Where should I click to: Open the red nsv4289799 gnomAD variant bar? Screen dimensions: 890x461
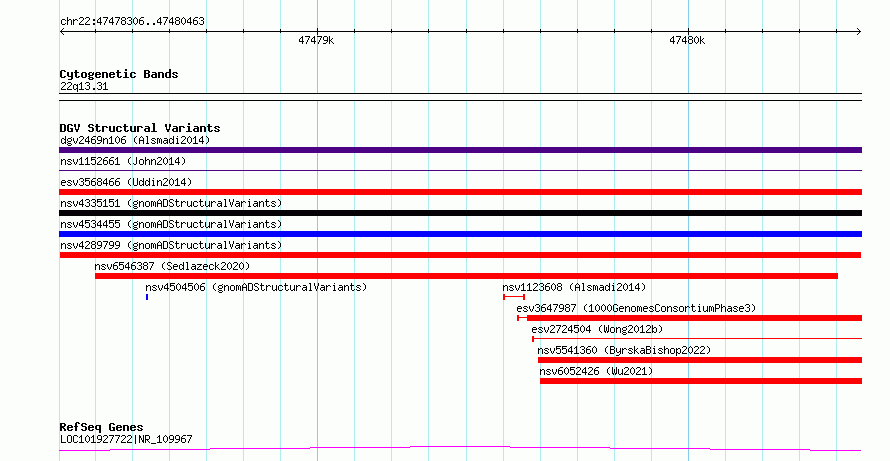pyautogui.click(x=460, y=255)
